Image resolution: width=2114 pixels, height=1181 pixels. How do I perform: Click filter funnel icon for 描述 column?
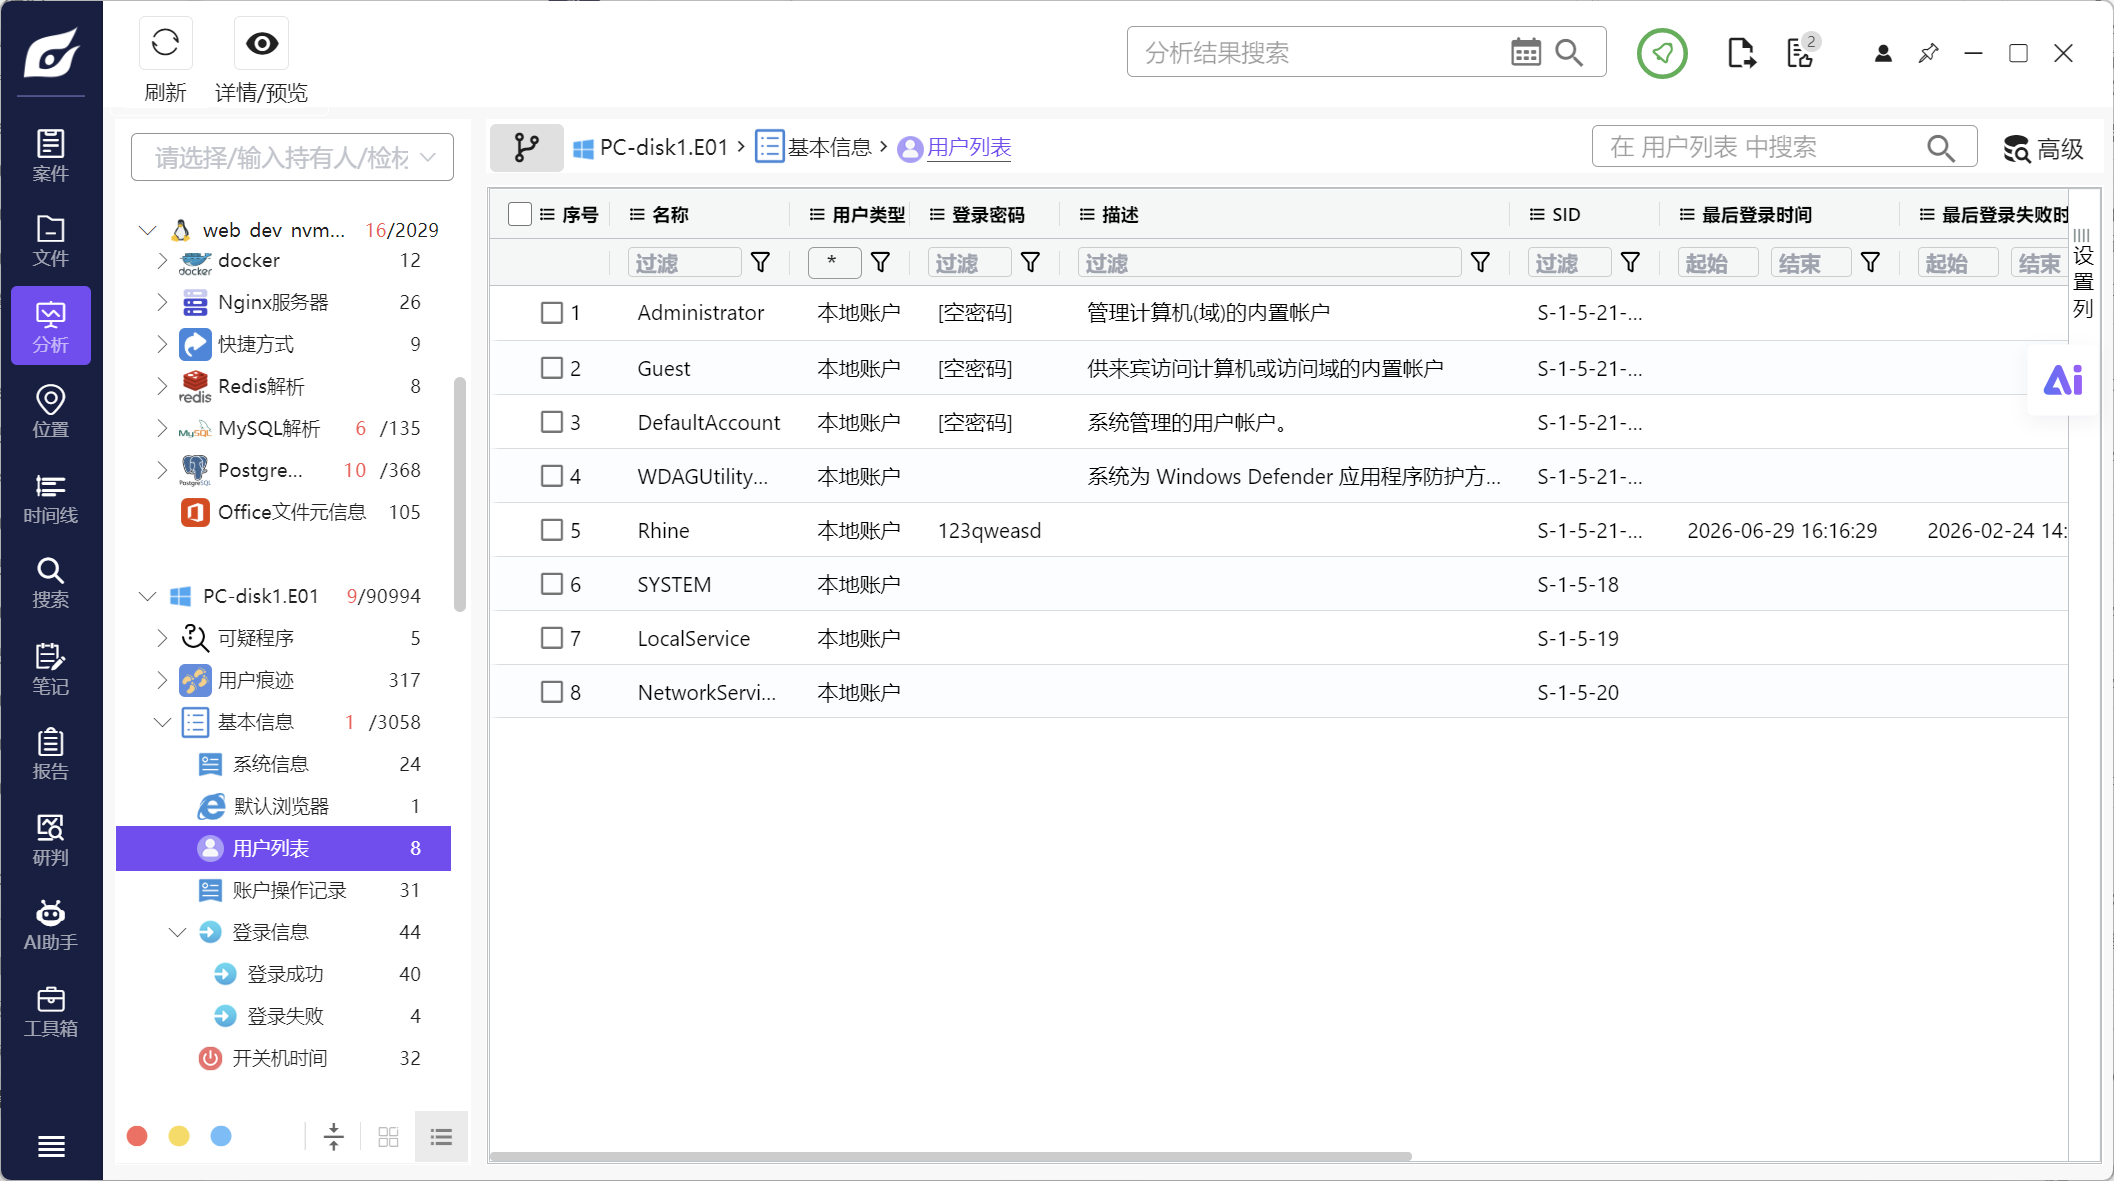(1481, 263)
